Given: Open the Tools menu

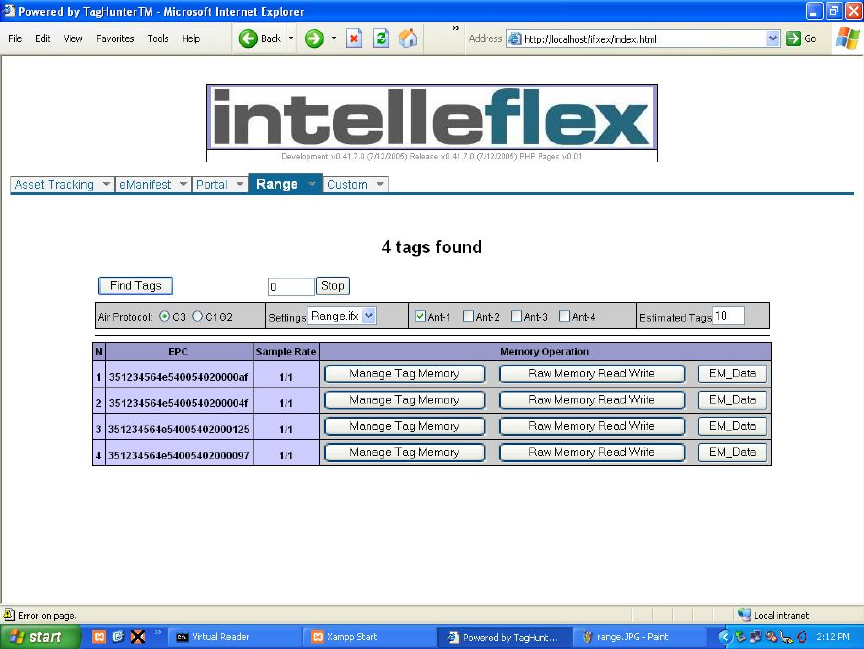Looking at the screenshot, I should (158, 39).
